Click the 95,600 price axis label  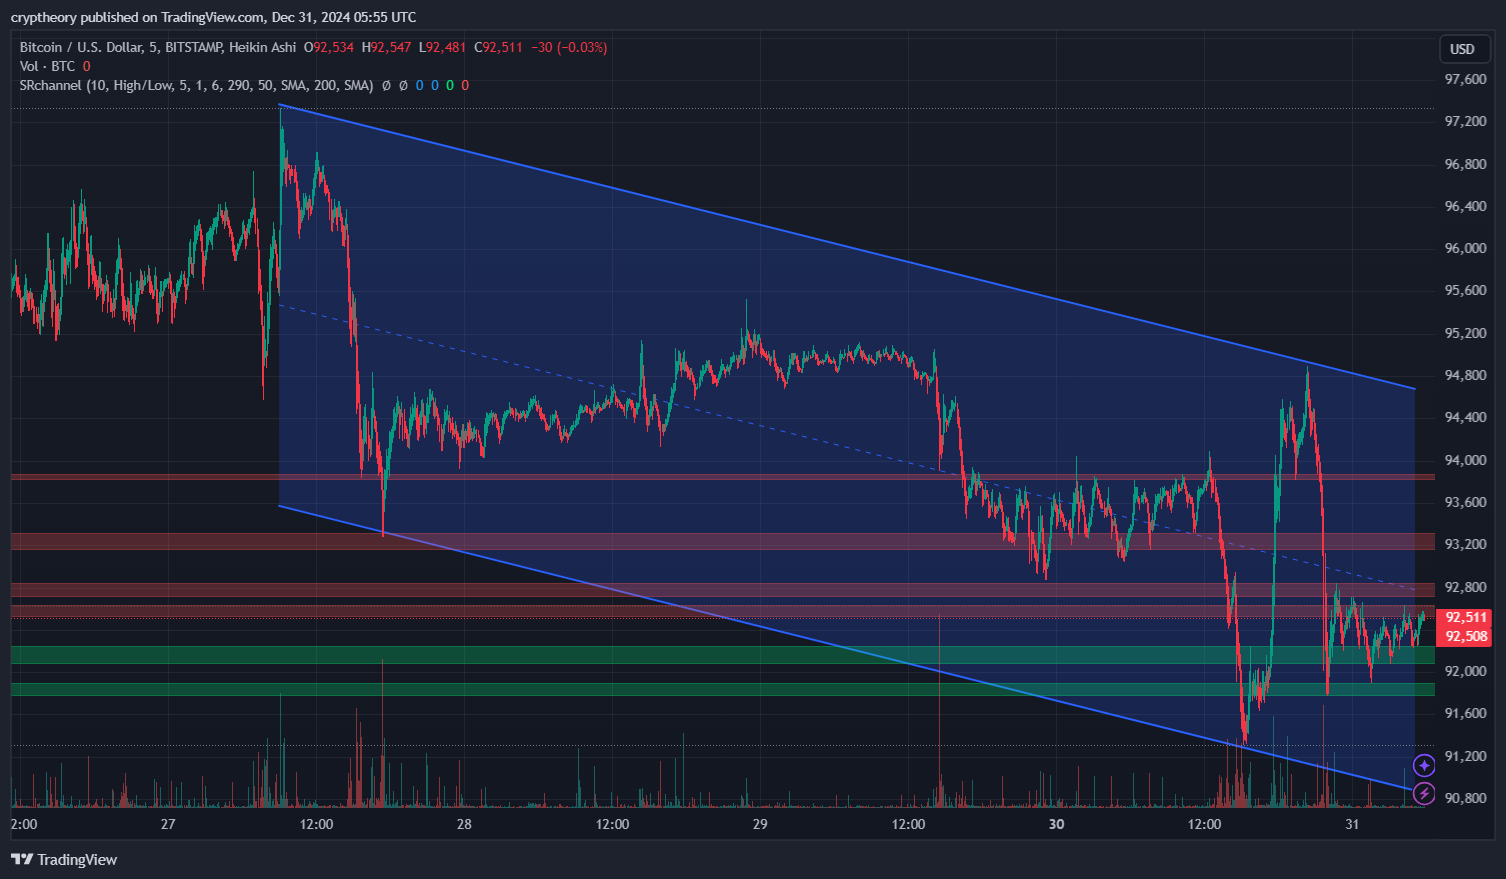pos(1466,290)
